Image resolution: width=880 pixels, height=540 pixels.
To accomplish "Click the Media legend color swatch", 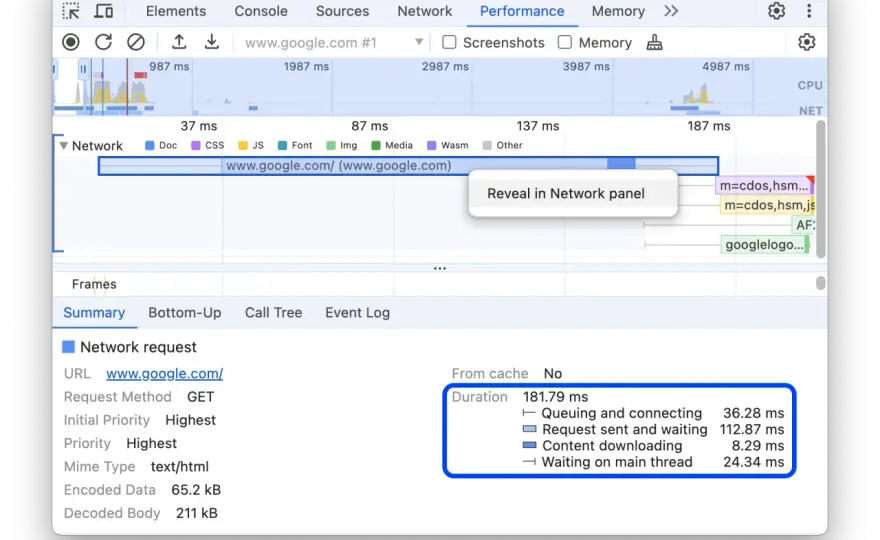I will click(x=375, y=145).
